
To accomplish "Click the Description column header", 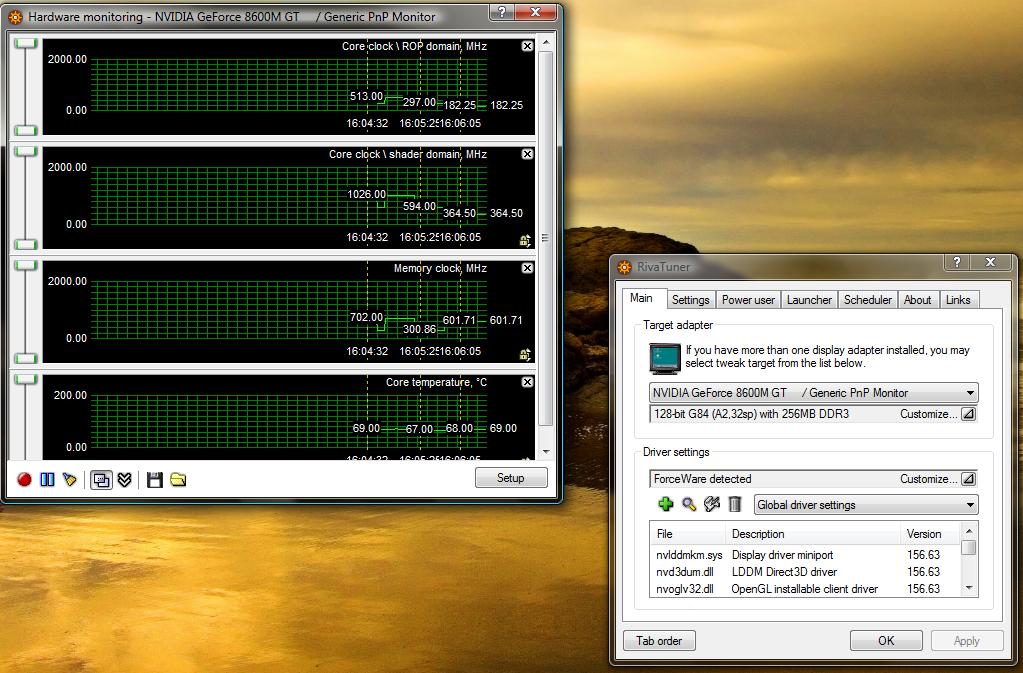I will click(x=813, y=533).
